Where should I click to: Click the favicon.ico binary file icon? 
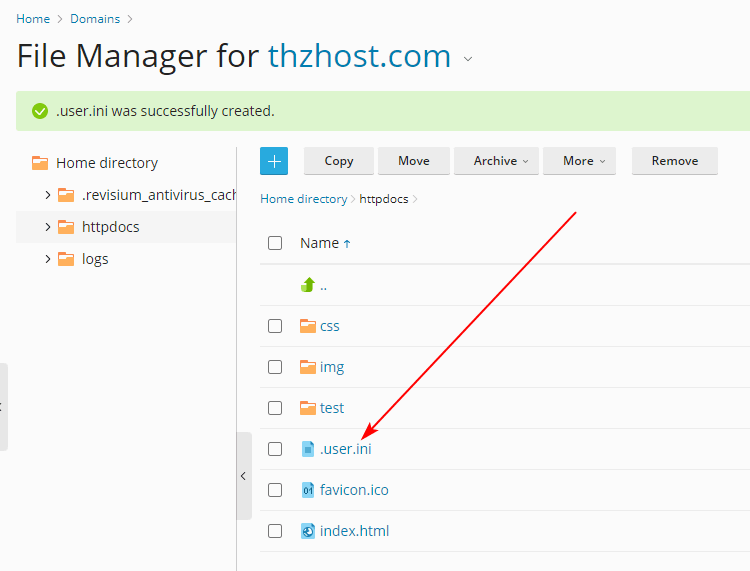coord(308,490)
